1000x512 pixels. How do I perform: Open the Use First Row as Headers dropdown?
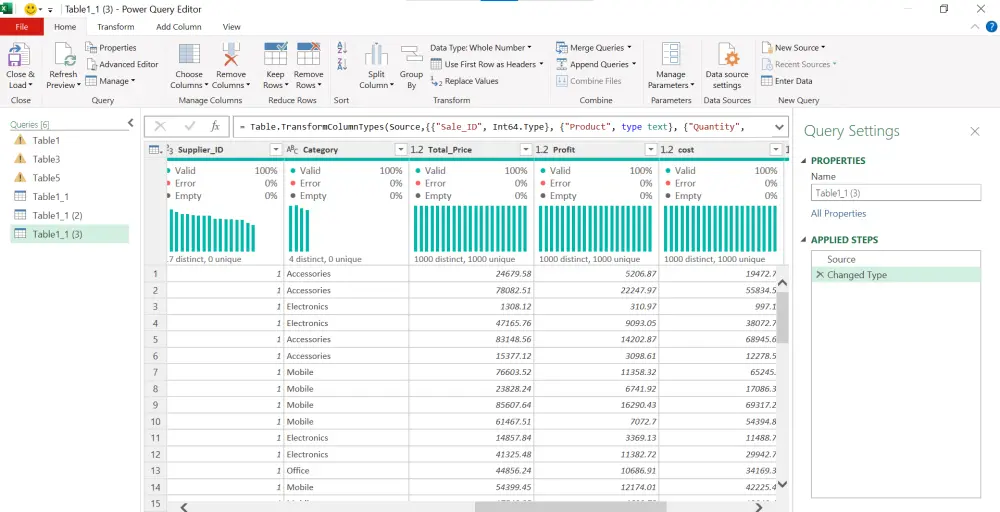(487, 64)
